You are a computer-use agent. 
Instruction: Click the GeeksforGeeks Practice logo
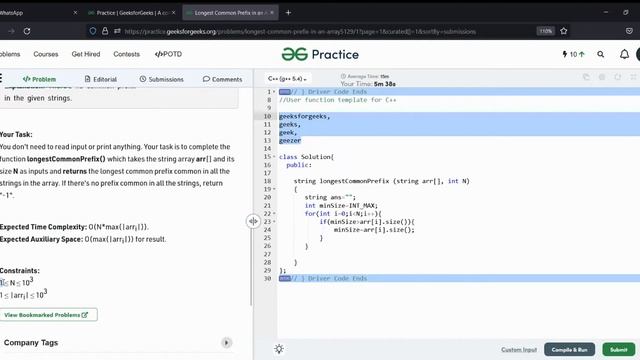click(x=320, y=54)
